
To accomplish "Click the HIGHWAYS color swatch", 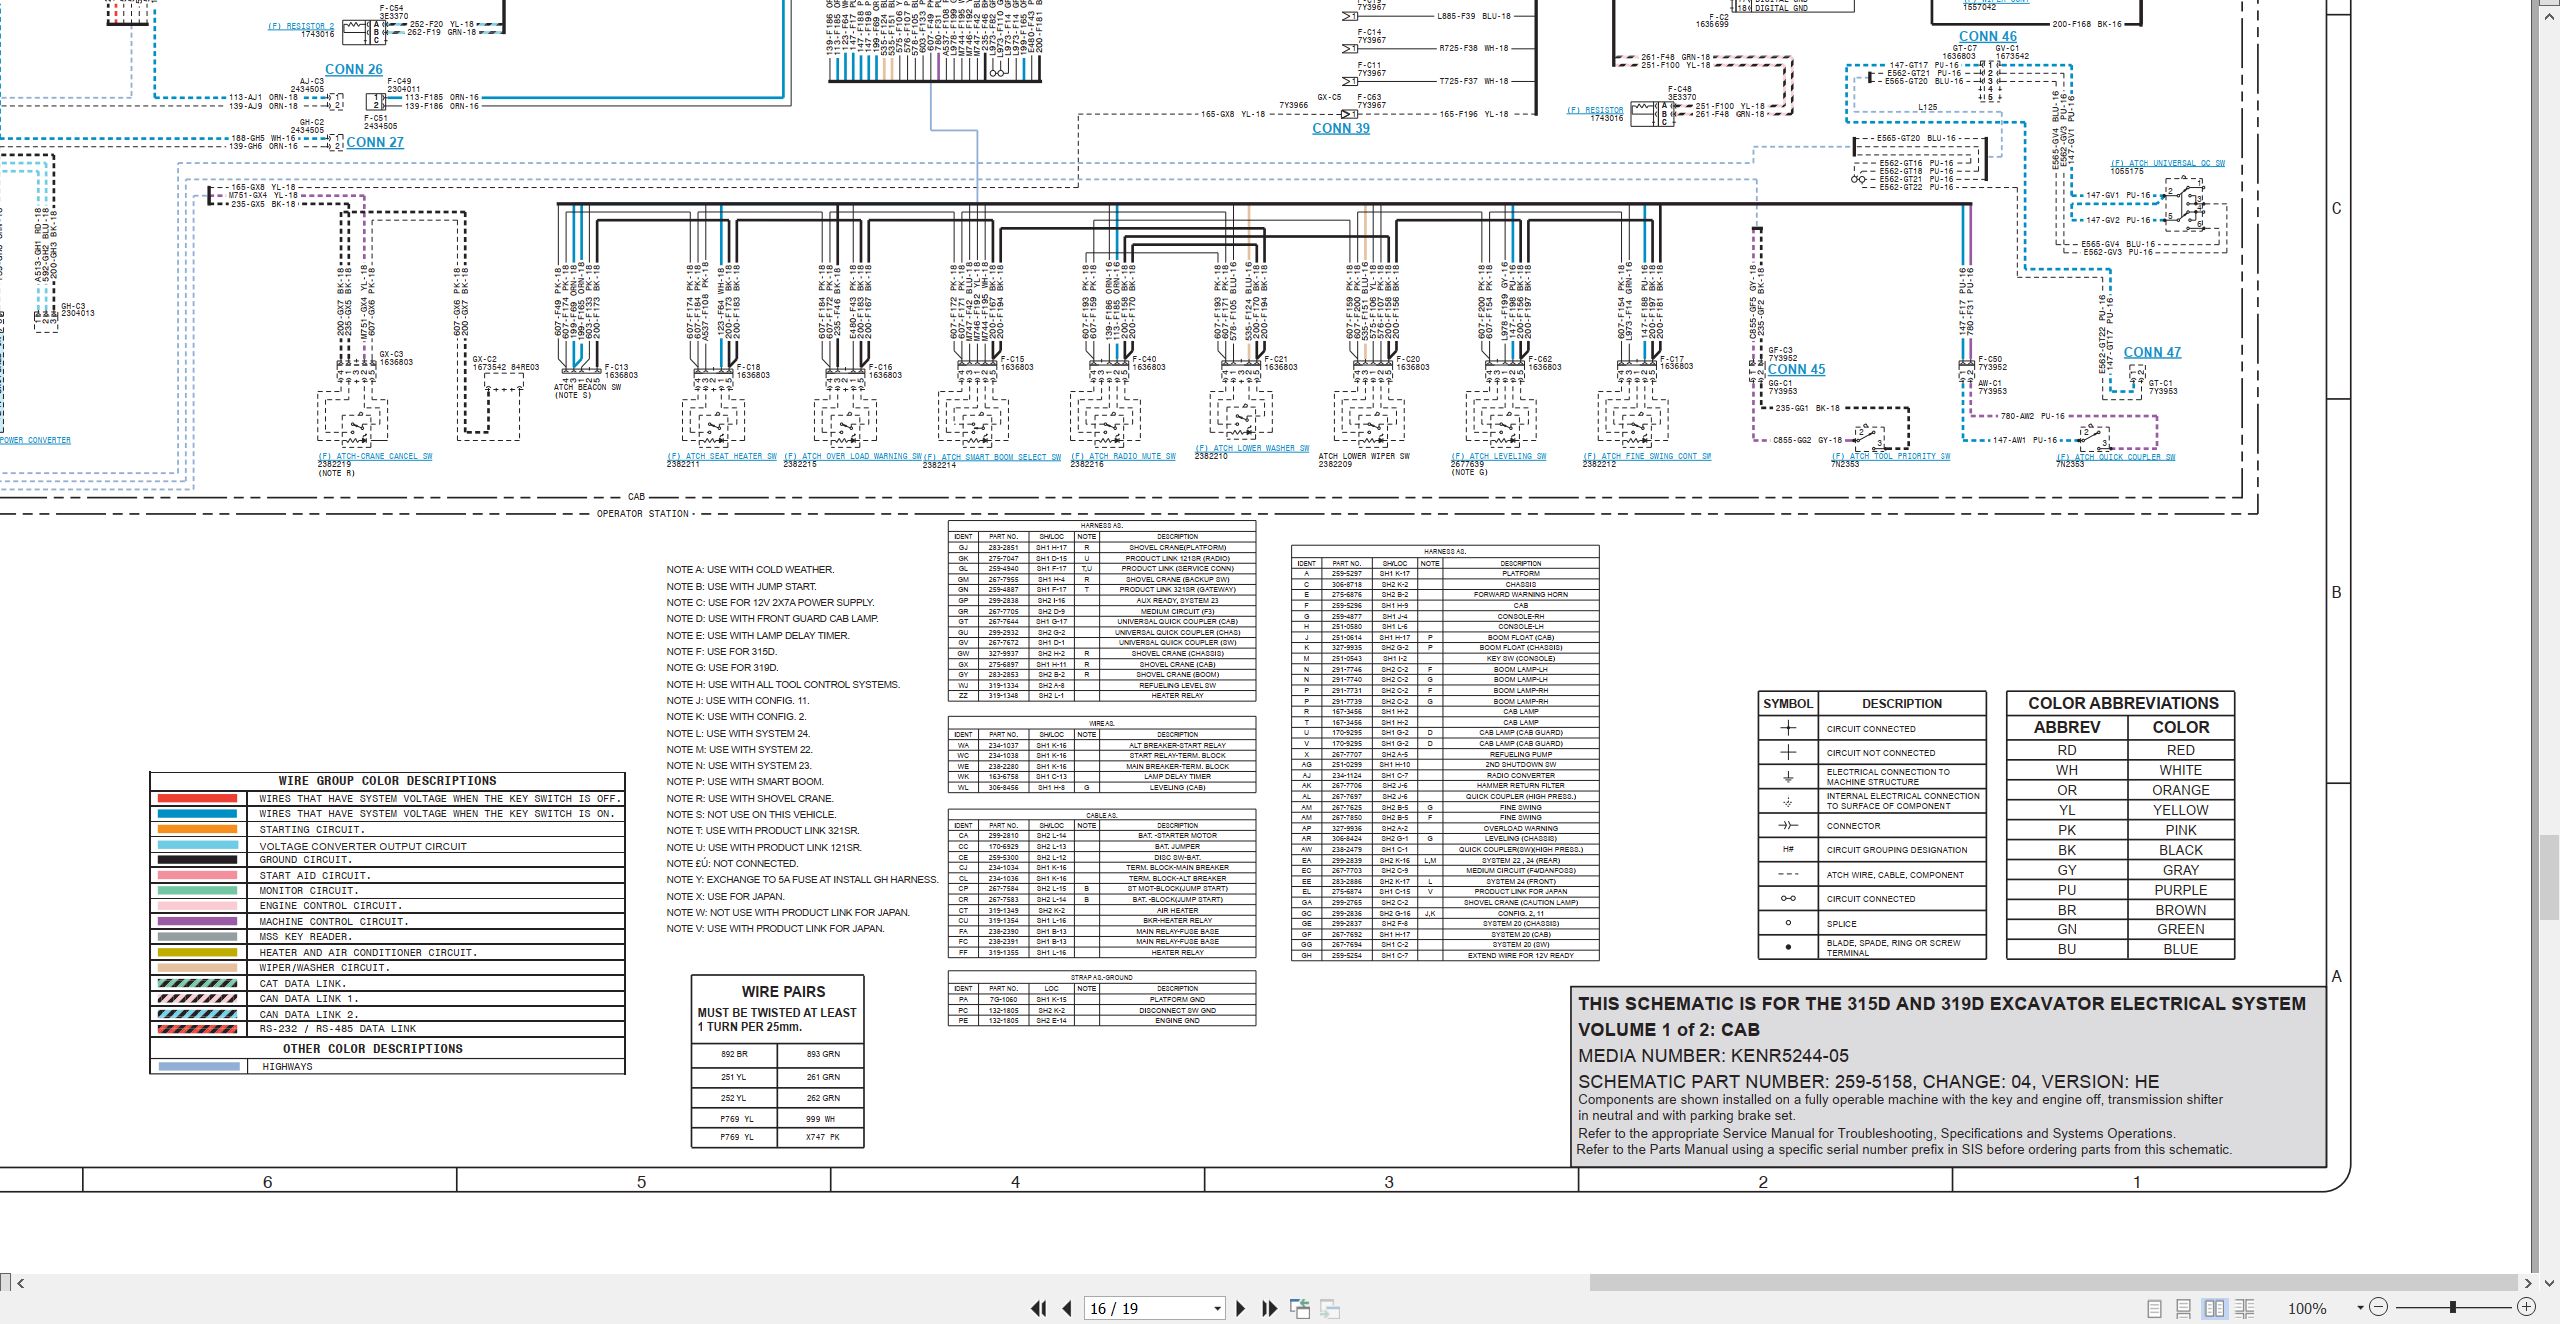I will (x=199, y=1066).
